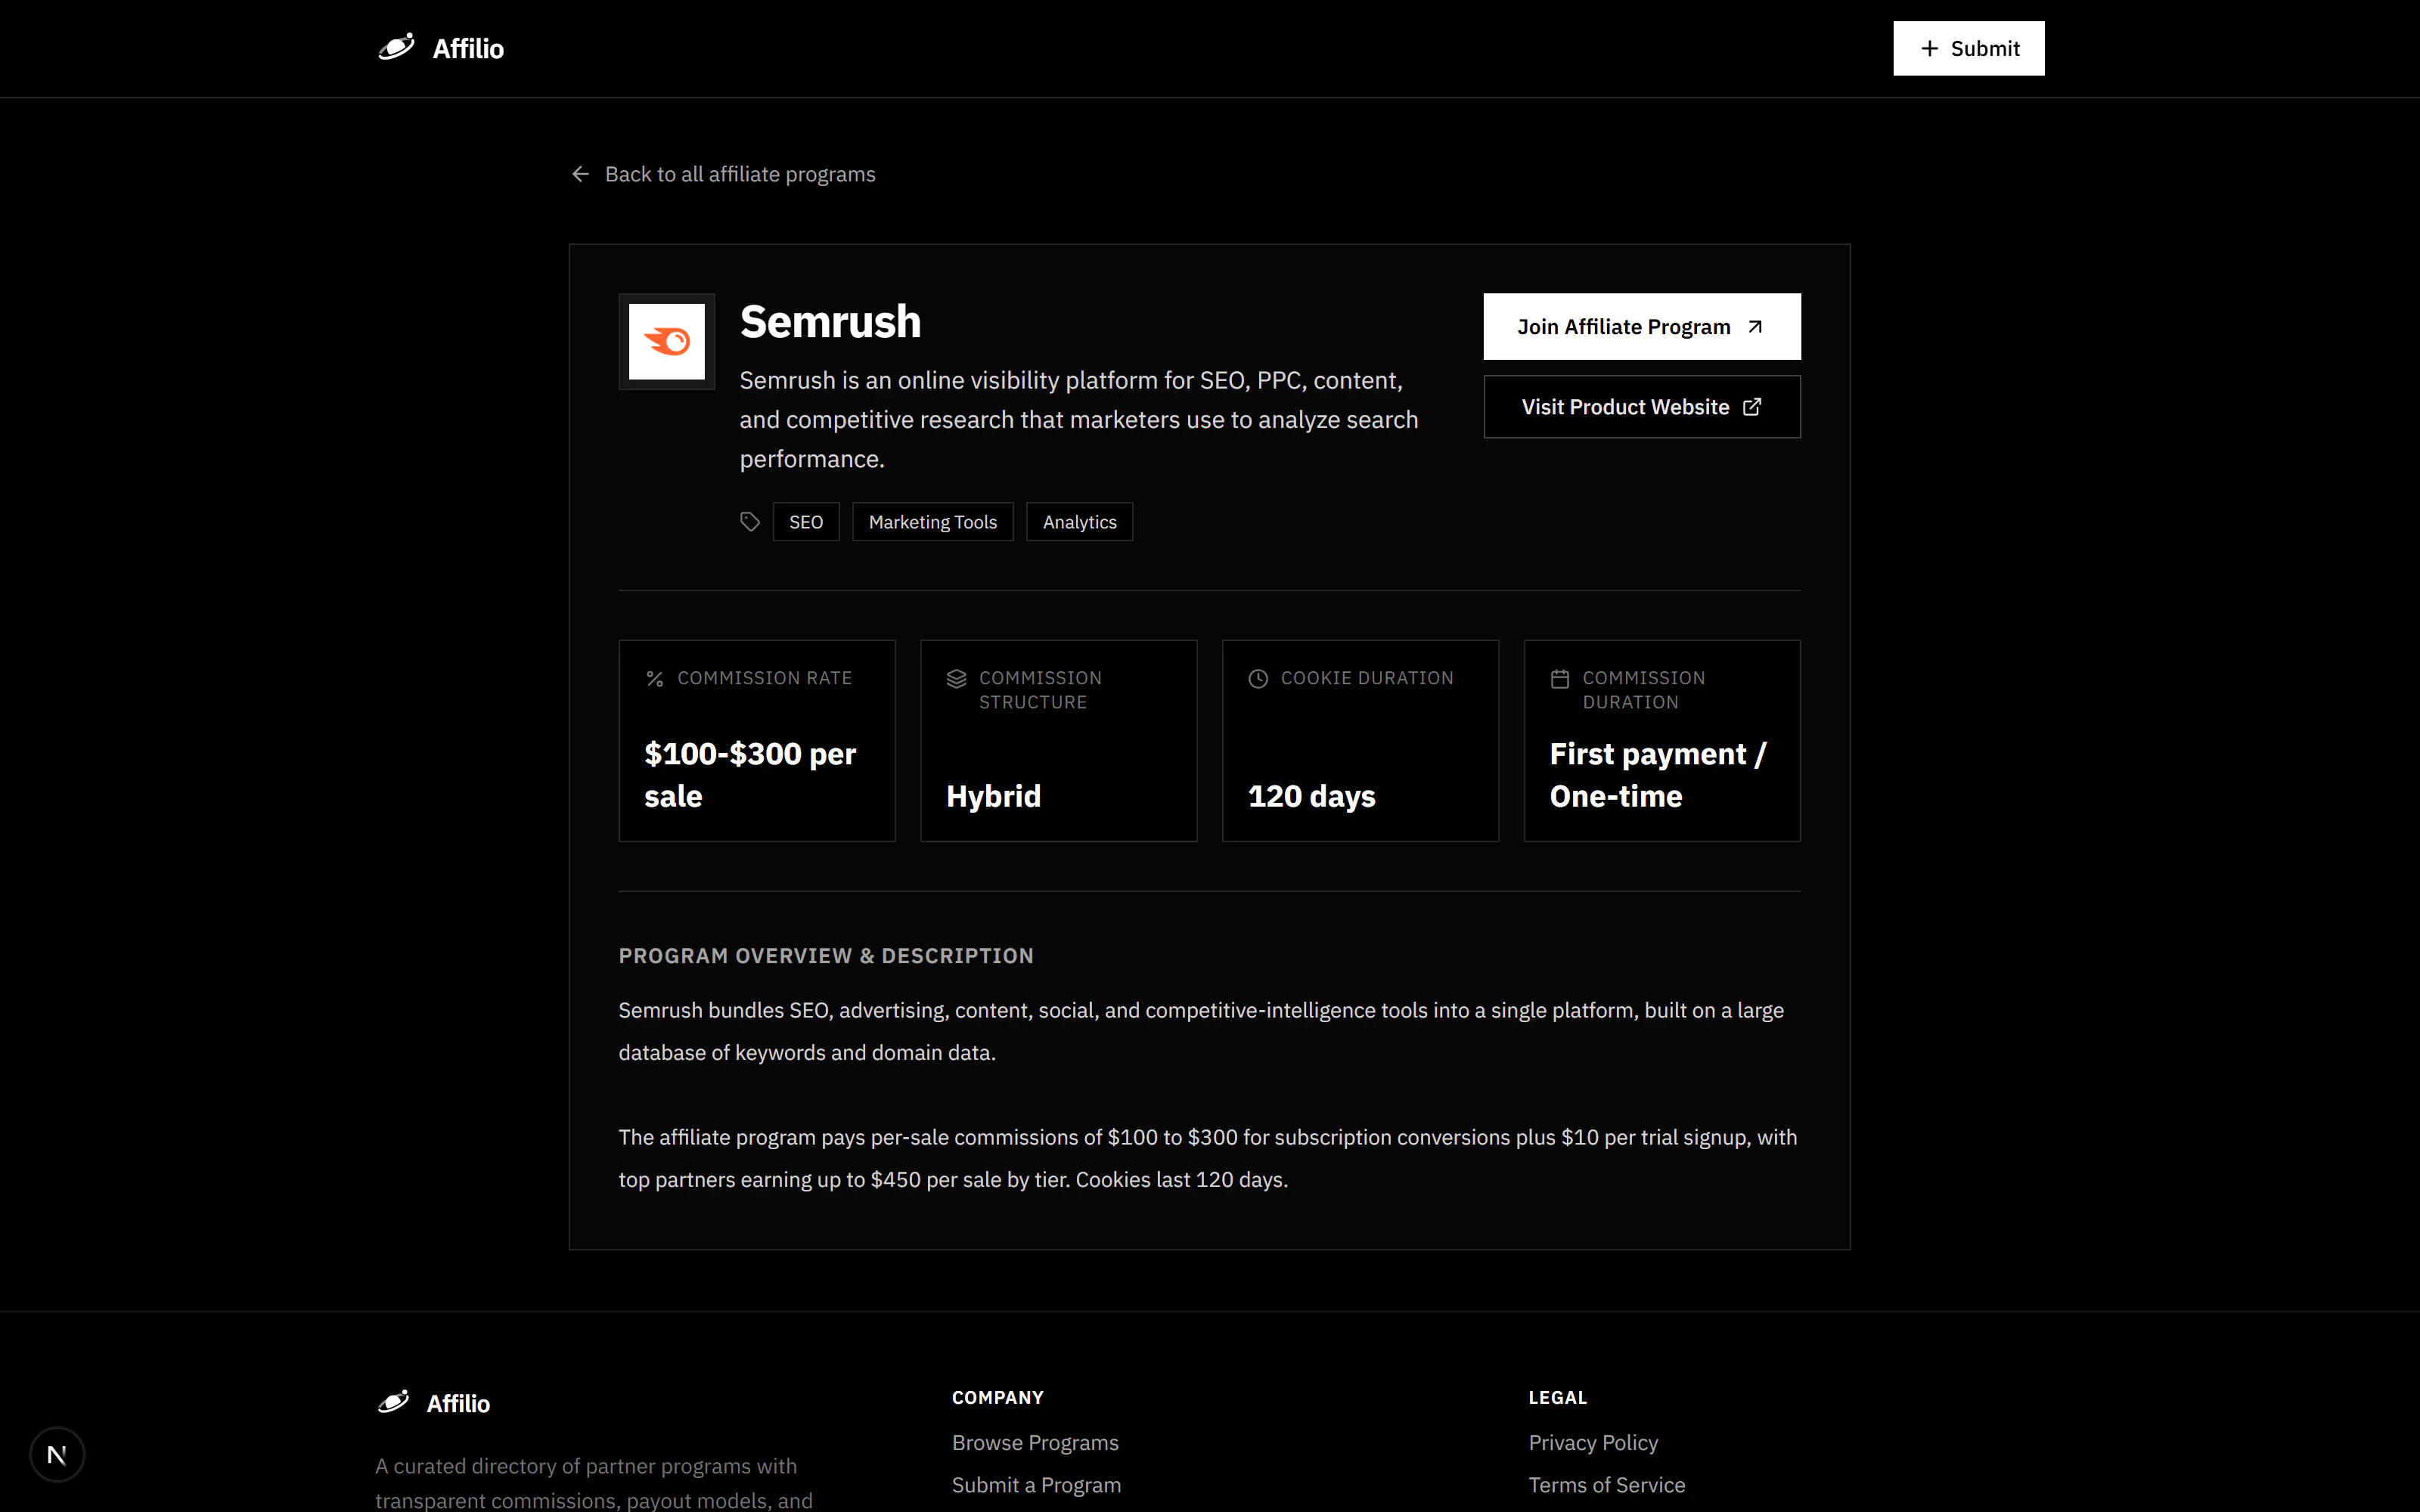Image resolution: width=2420 pixels, height=1512 pixels.
Task: Go back to all affiliate programs
Action: click(x=723, y=174)
